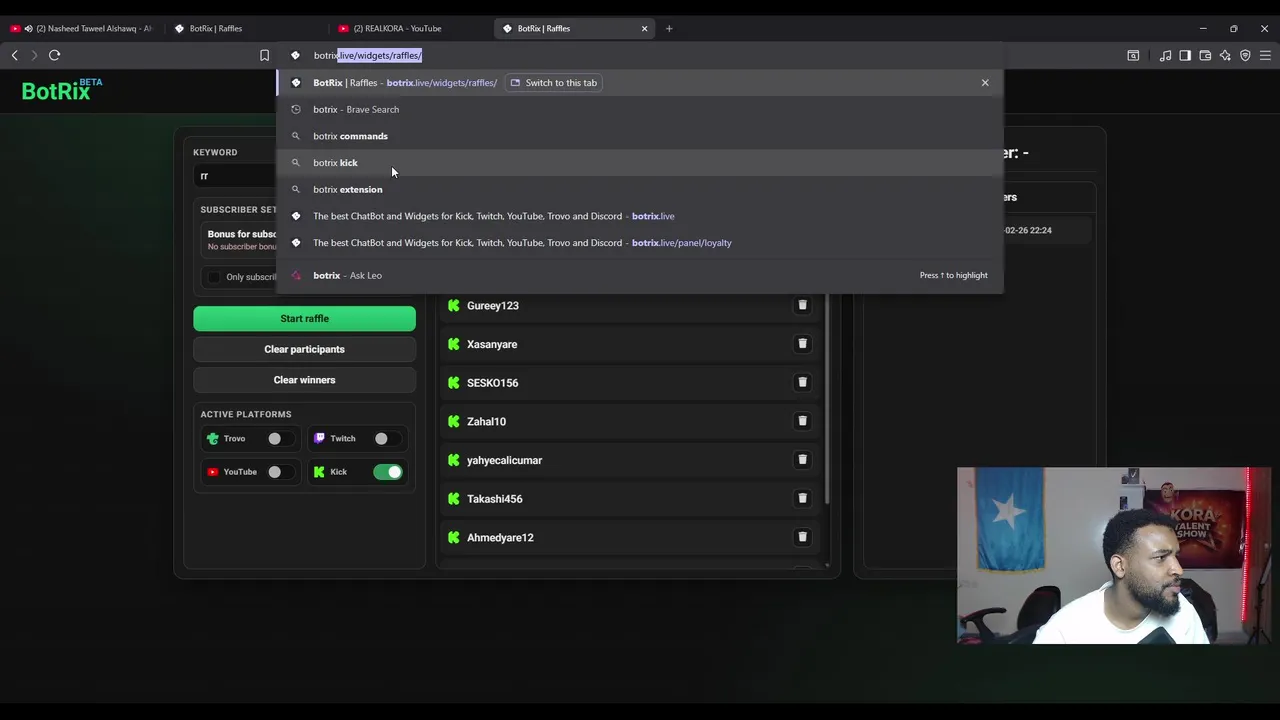
Task: Click Switch to this tab button
Action: click(x=554, y=83)
